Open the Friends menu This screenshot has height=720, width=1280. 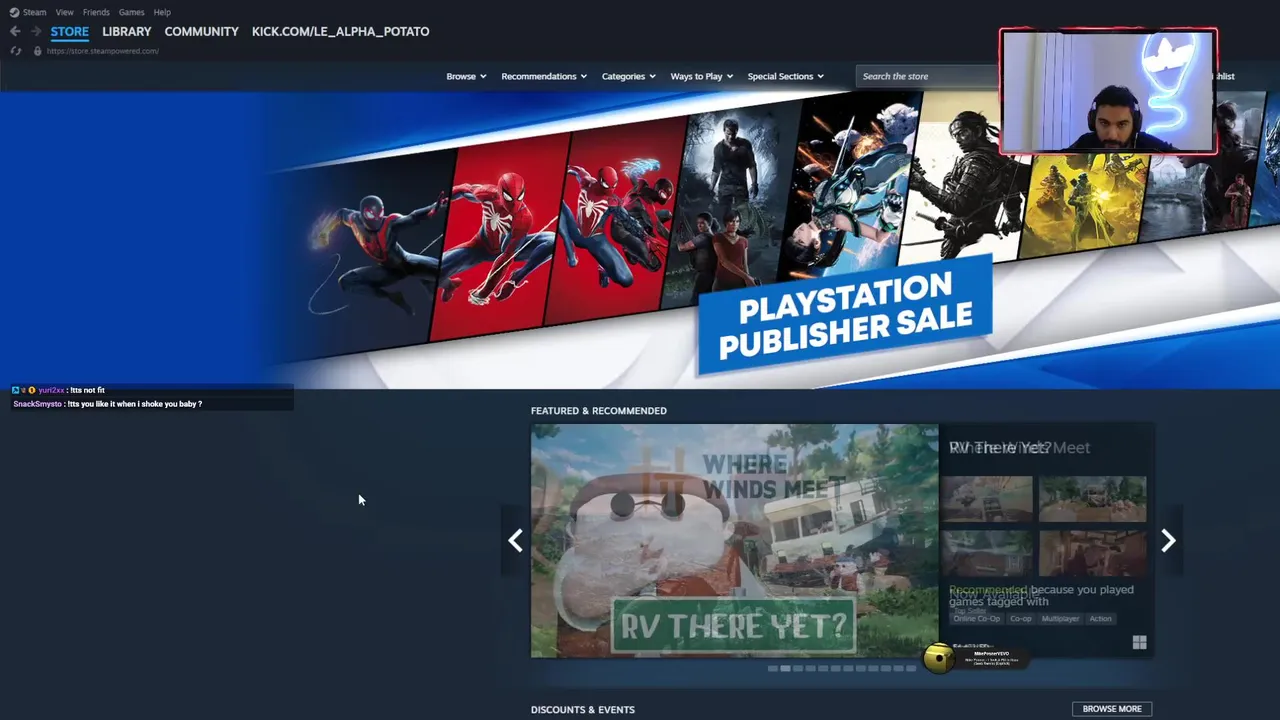coord(96,12)
